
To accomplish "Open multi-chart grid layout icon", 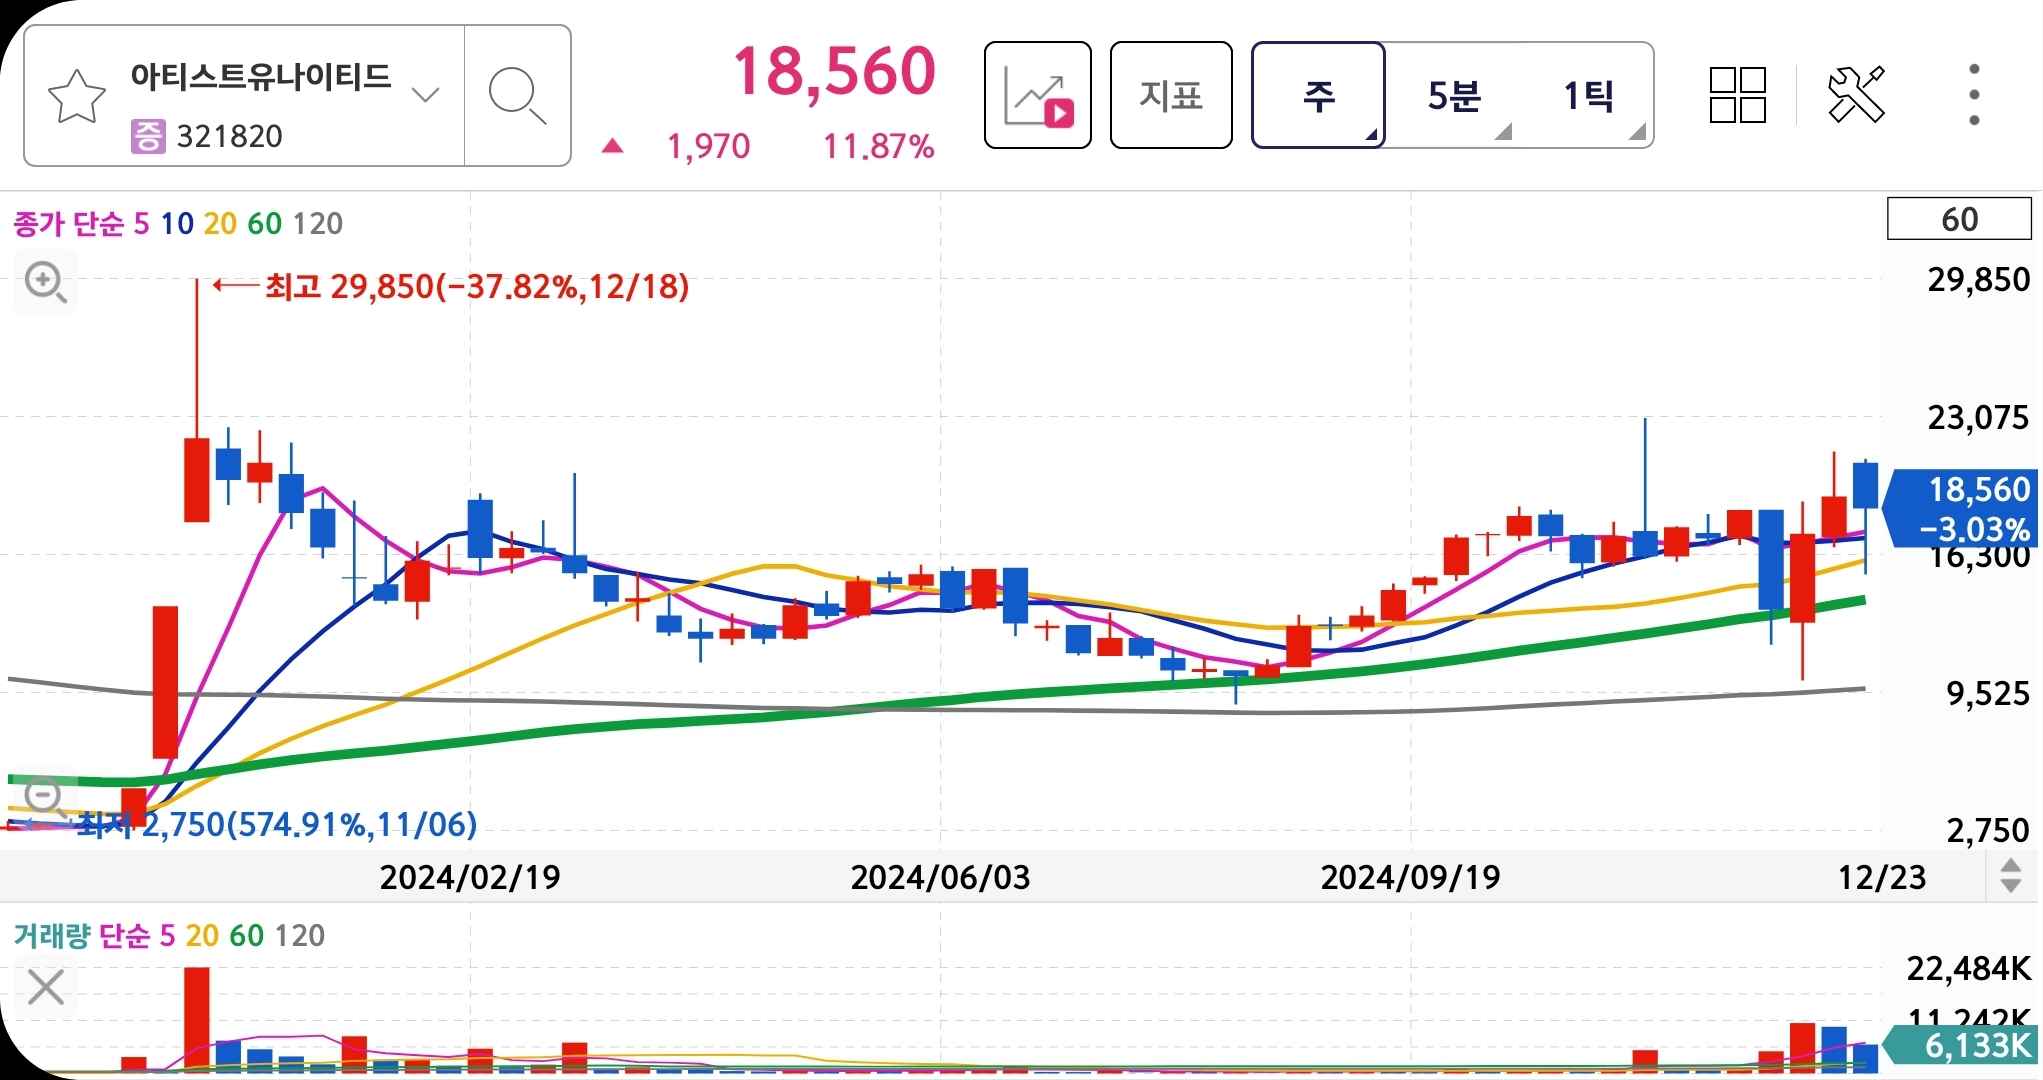I will (x=1738, y=95).
